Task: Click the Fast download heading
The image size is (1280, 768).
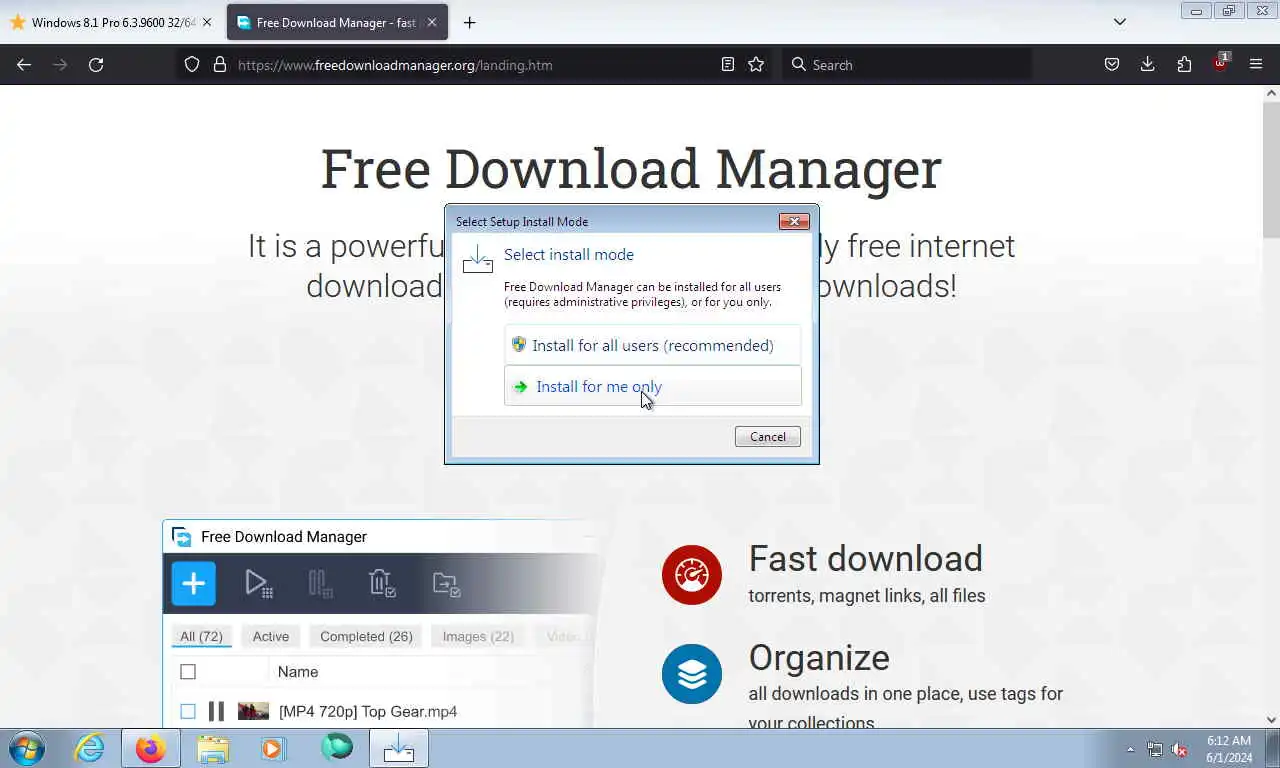Action: tap(865, 558)
